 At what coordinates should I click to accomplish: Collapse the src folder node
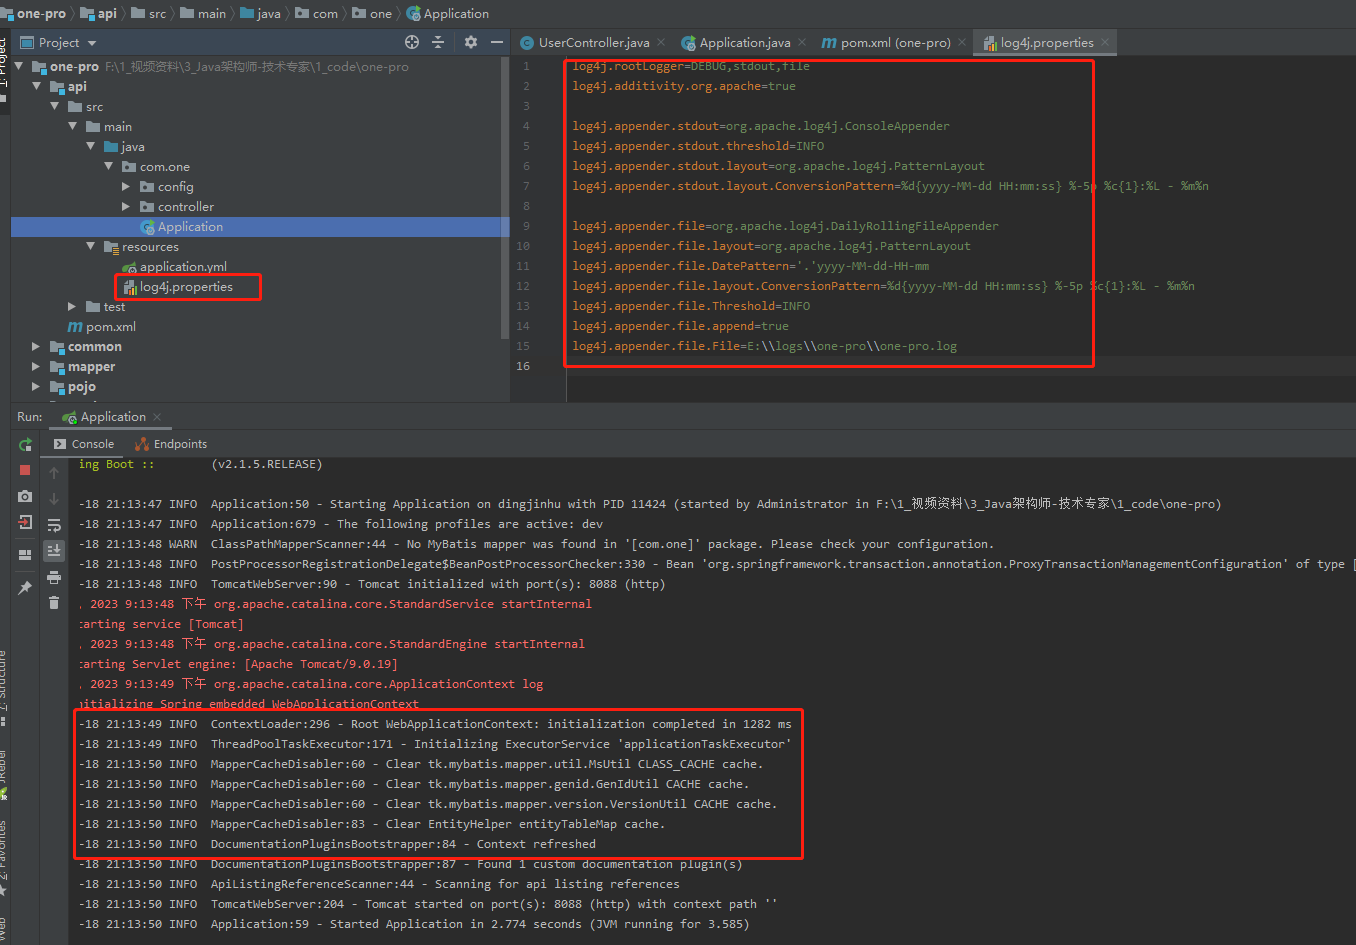click(55, 106)
